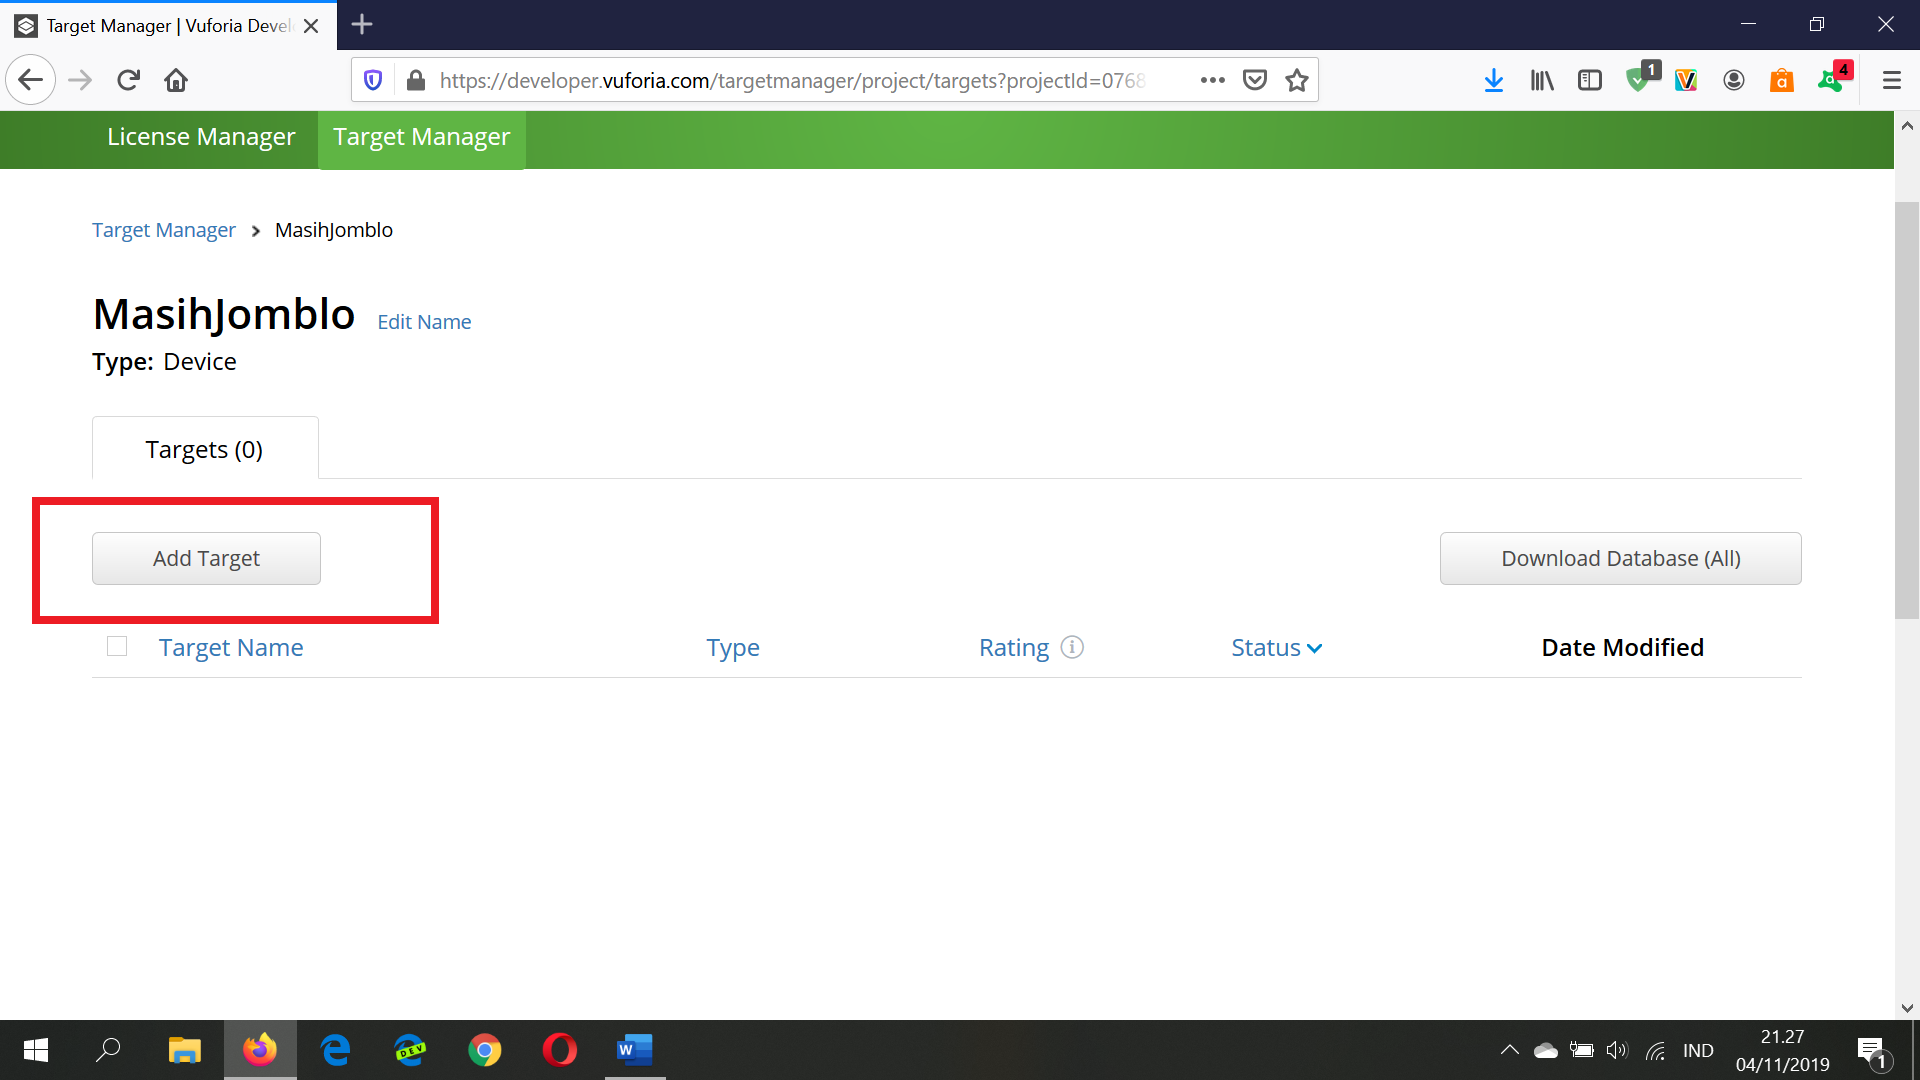Switch to License Manager tab
The height and width of the screenshot is (1080, 1920).
coord(201,137)
